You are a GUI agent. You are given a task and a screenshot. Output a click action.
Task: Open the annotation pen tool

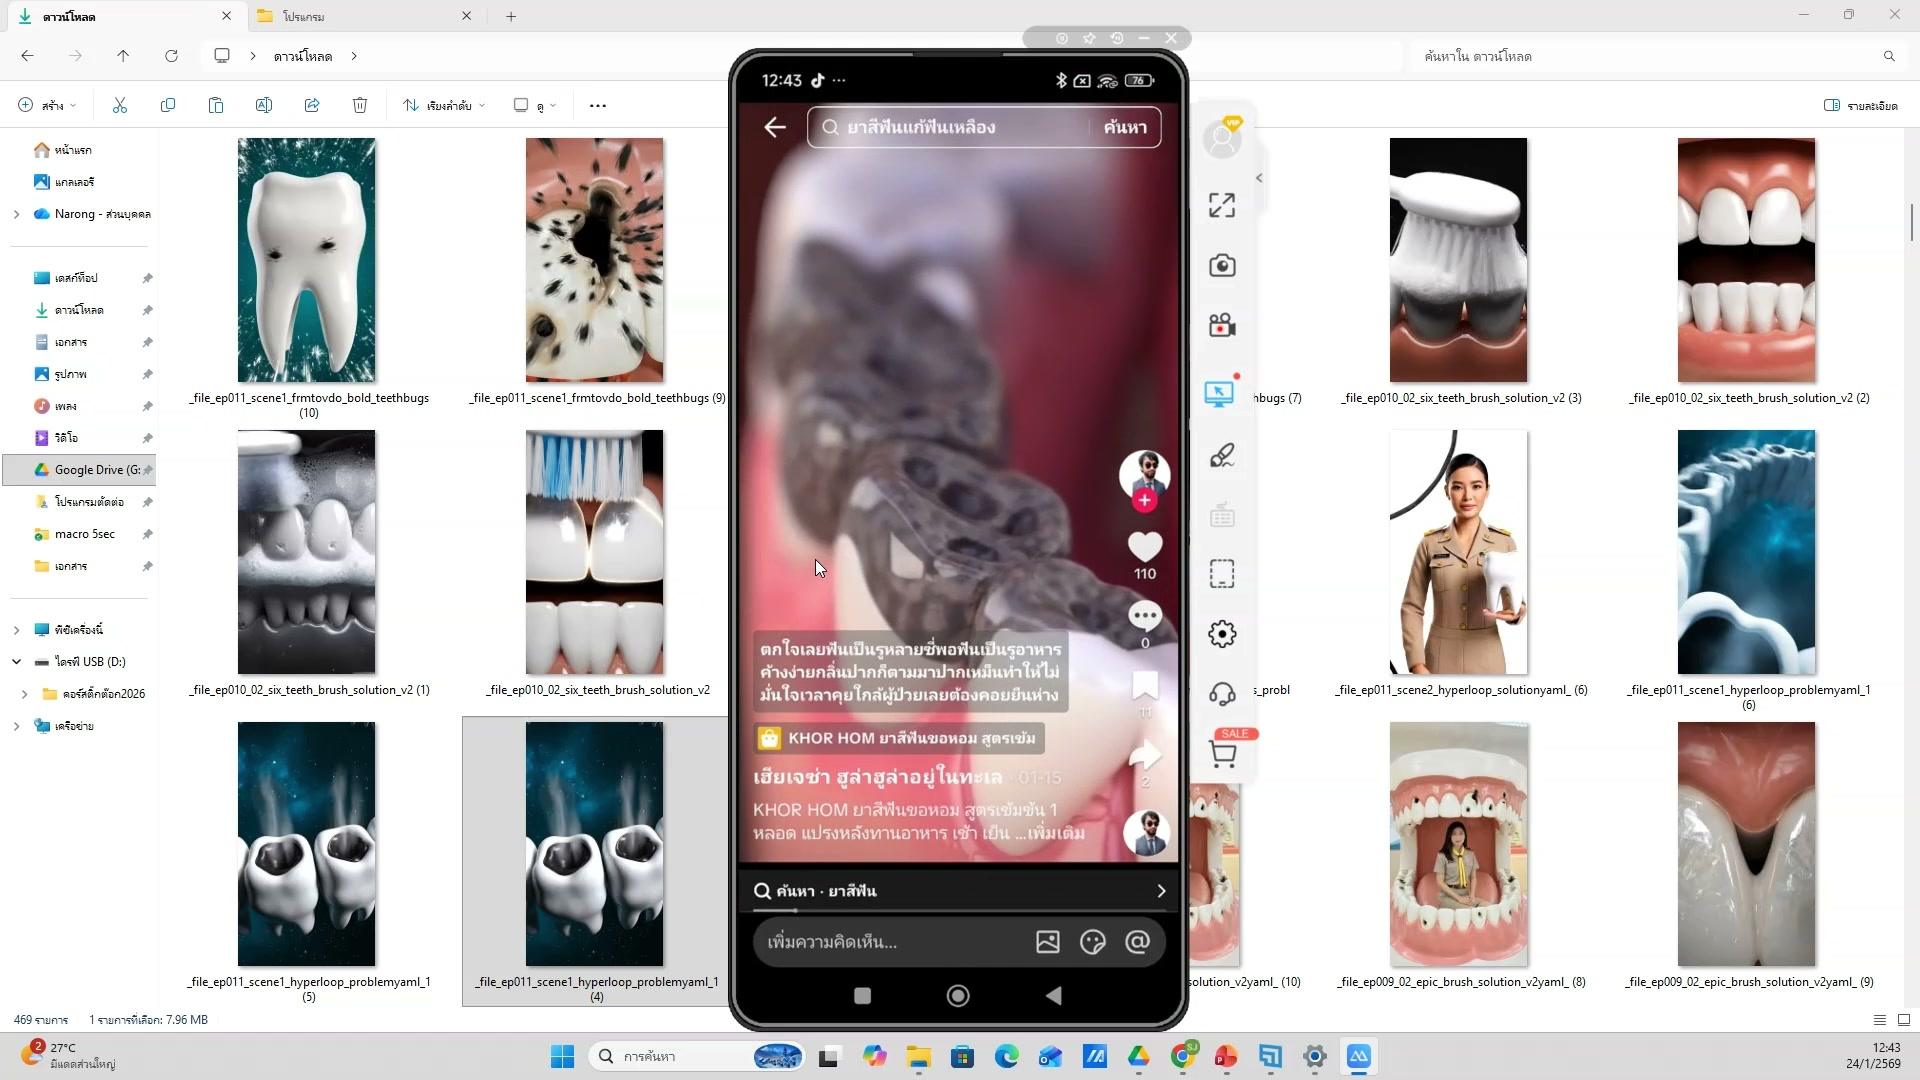pyautogui.click(x=1222, y=455)
